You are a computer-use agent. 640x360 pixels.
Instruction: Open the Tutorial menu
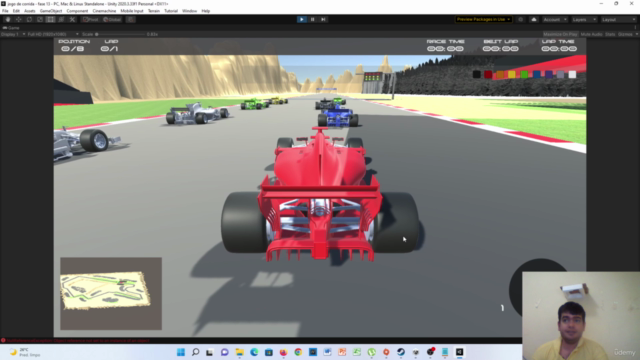(x=171, y=11)
